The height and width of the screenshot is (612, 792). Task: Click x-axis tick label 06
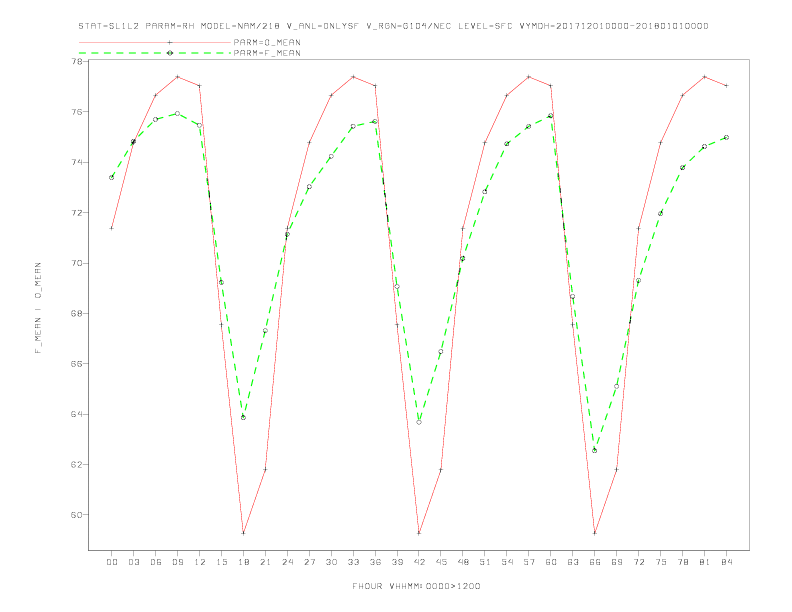[156, 562]
